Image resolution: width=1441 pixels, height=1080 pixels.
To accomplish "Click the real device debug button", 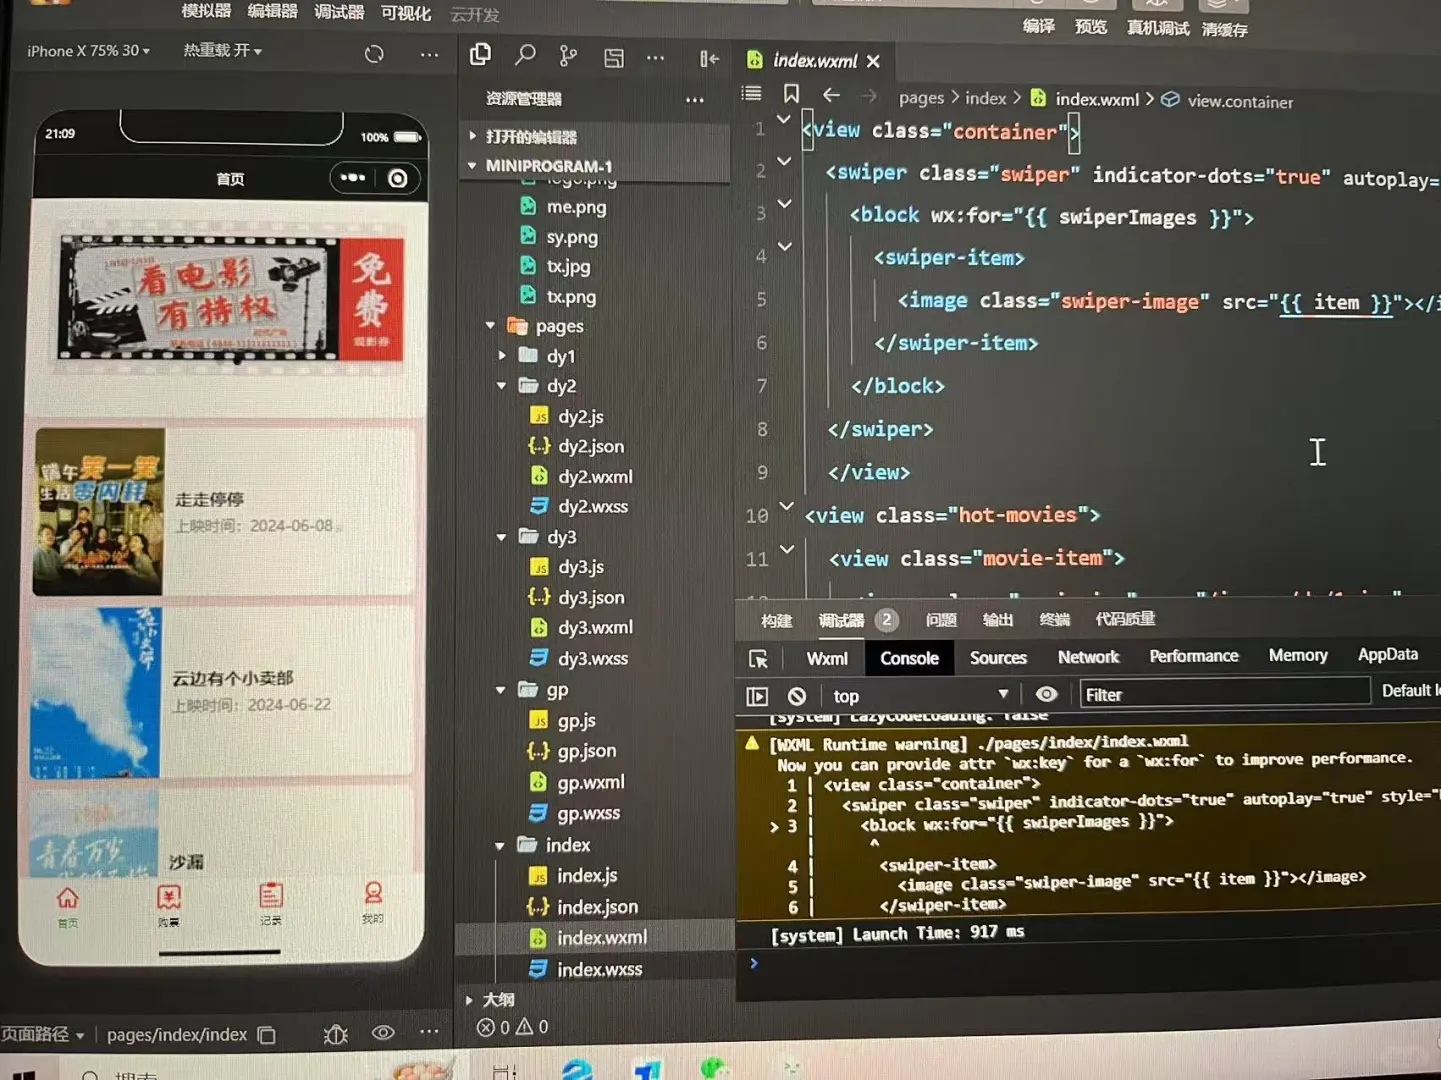I will pyautogui.click(x=1158, y=28).
